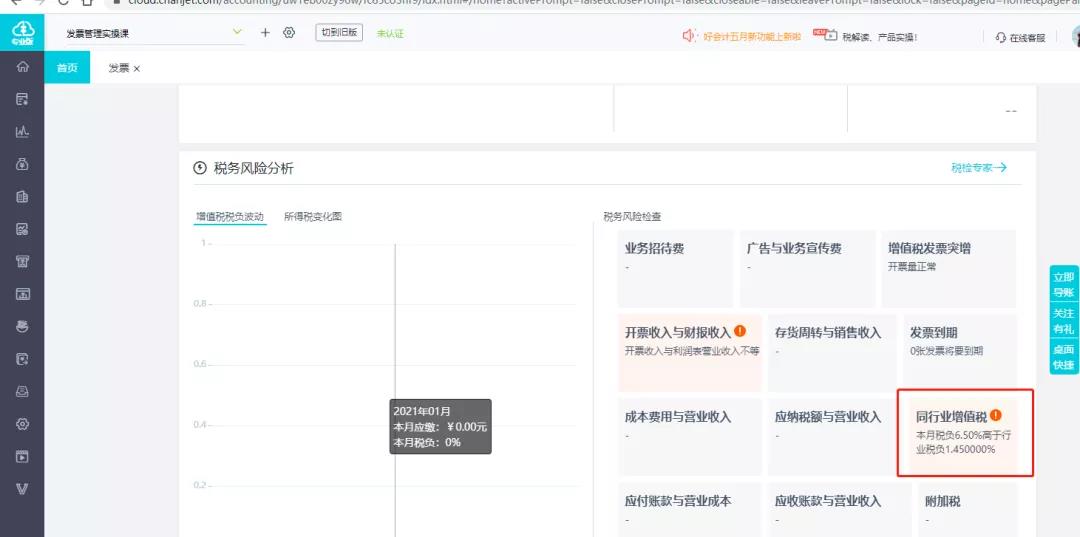This screenshot has height=537, width=1080.
Task: Click the V-shaped icon in the sidebar
Action: 22,490
